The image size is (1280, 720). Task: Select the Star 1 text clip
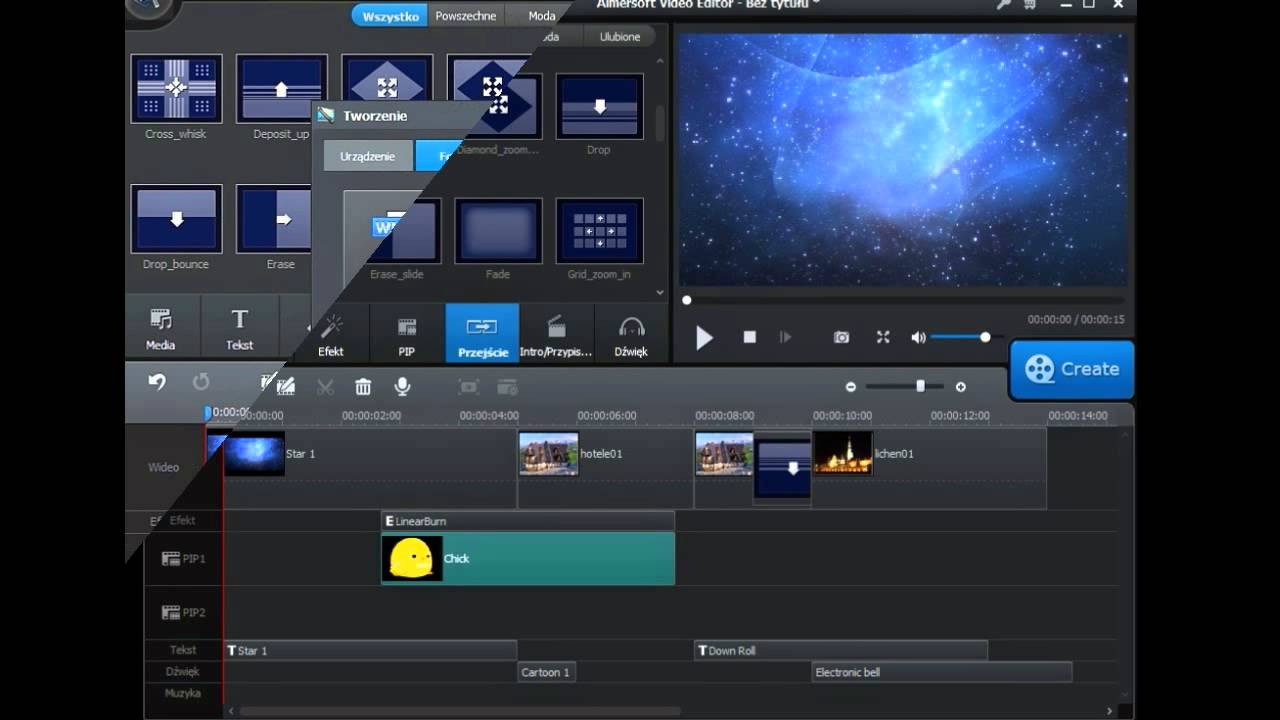coord(370,651)
